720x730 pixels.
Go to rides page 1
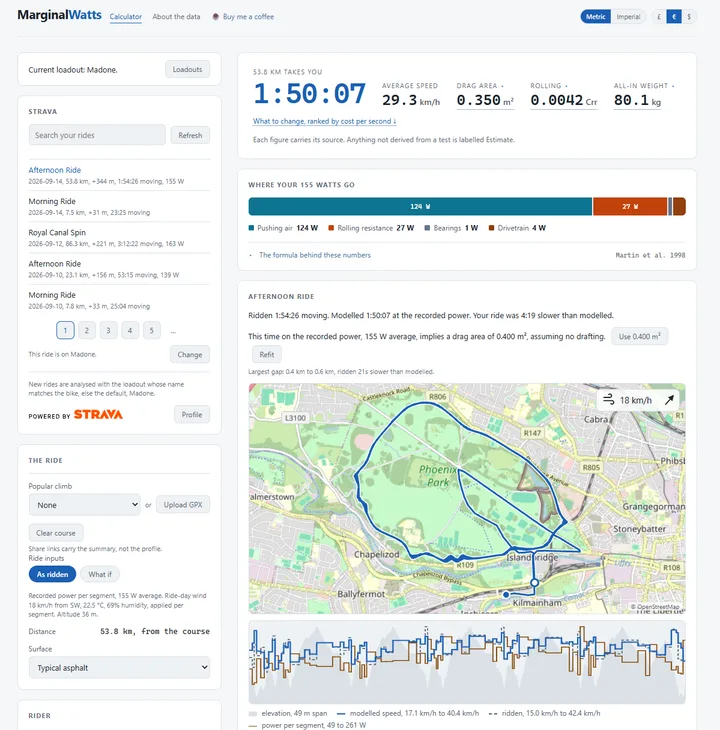coord(65,330)
